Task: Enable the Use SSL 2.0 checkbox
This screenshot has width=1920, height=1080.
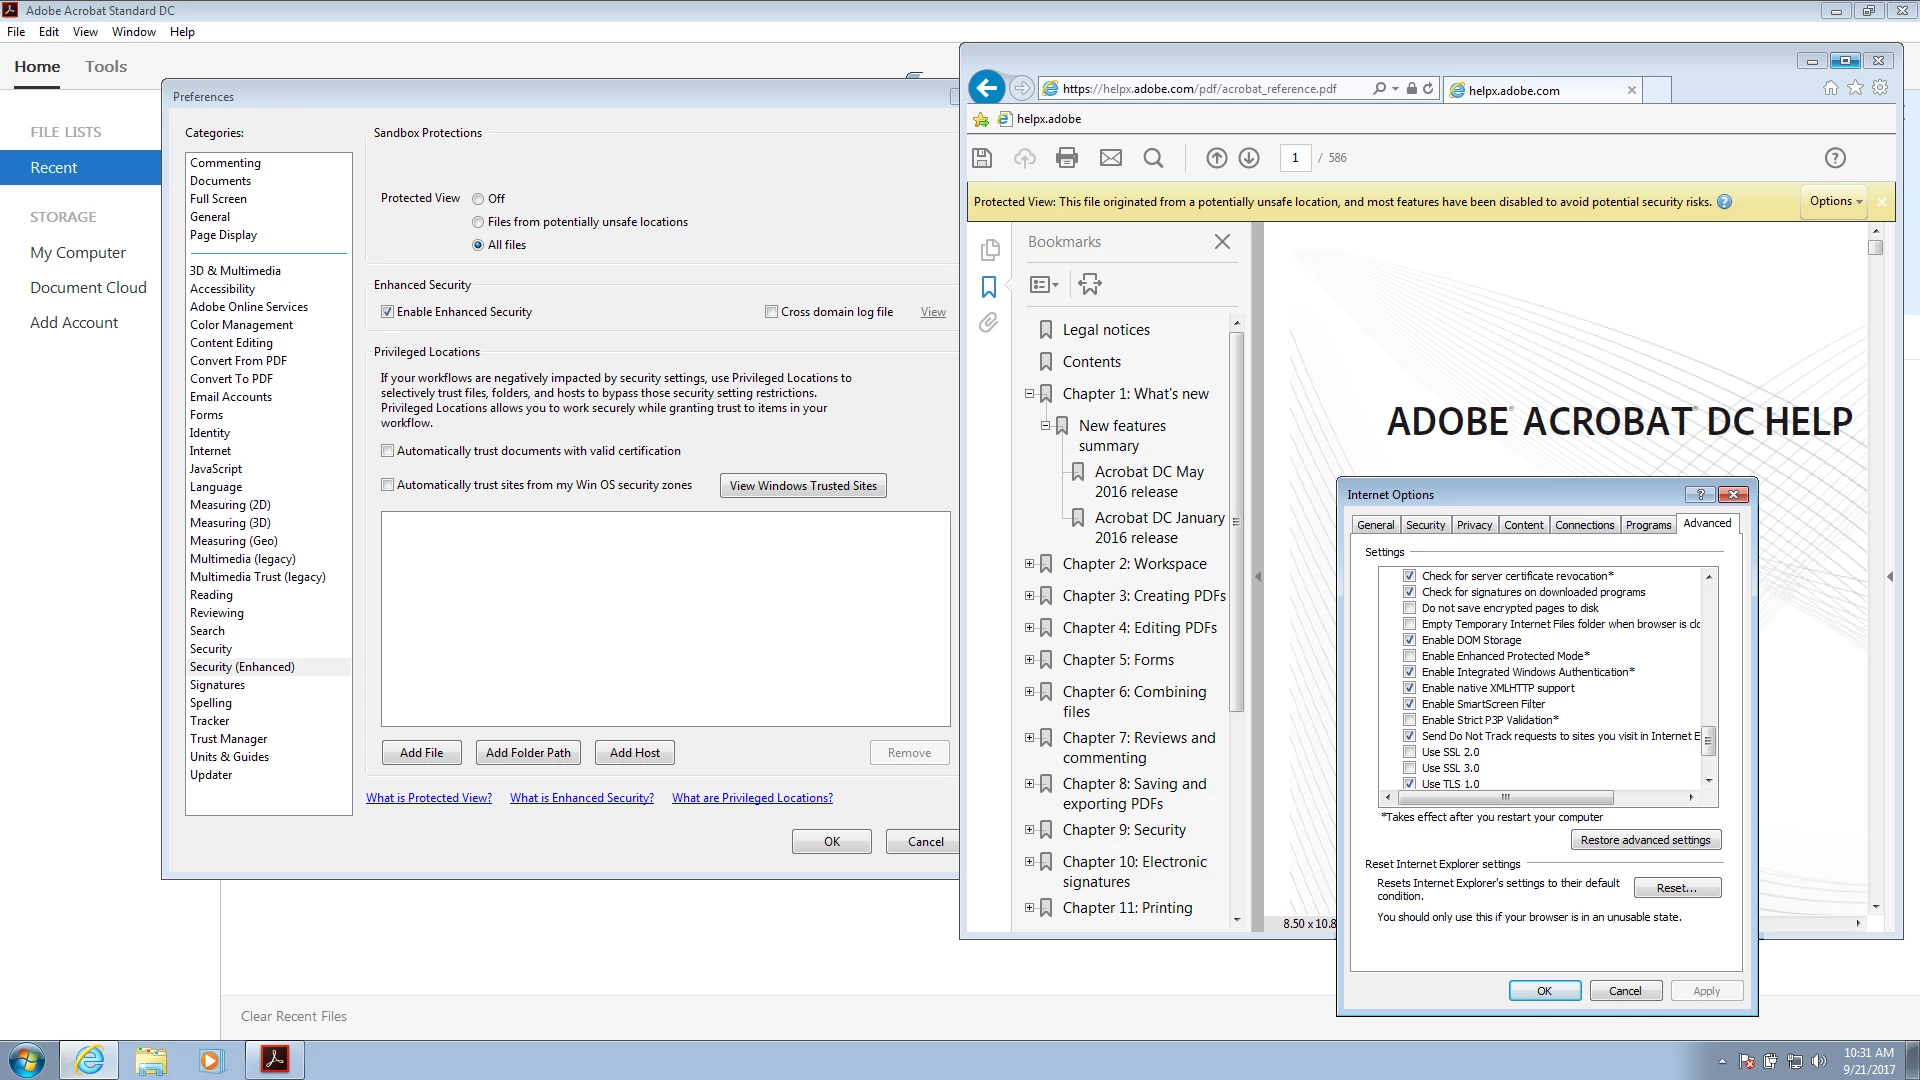Action: pyautogui.click(x=1409, y=752)
